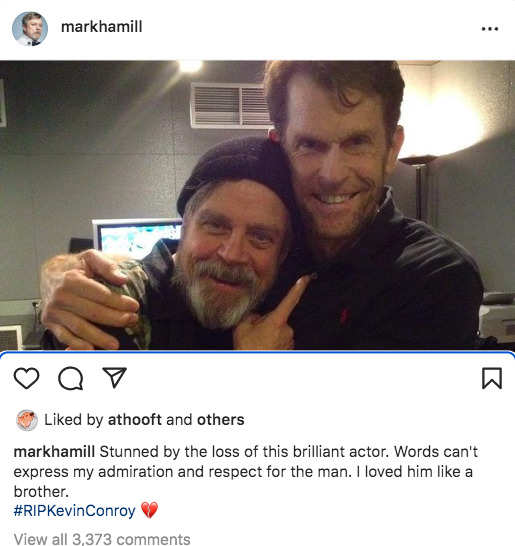This screenshot has width=515, height=546.
Task: View all 3,373 comments
Action: tap(102, 539)
